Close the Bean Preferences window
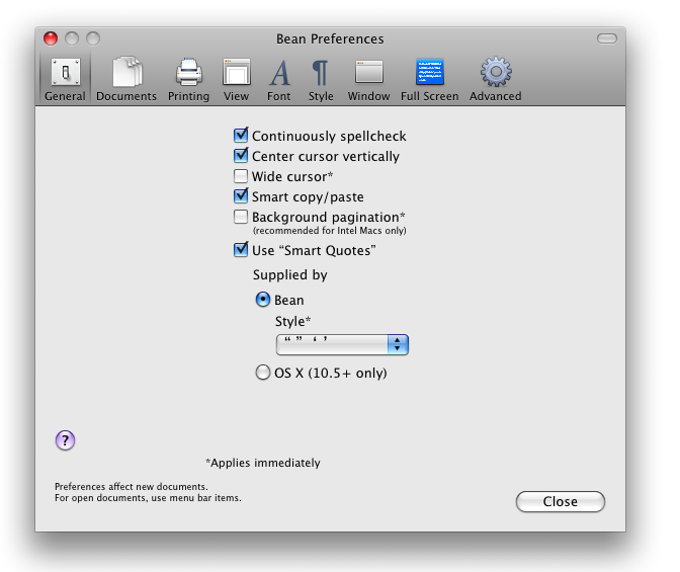The height and width of the screenshot is (572, 680). pos(51,39)
